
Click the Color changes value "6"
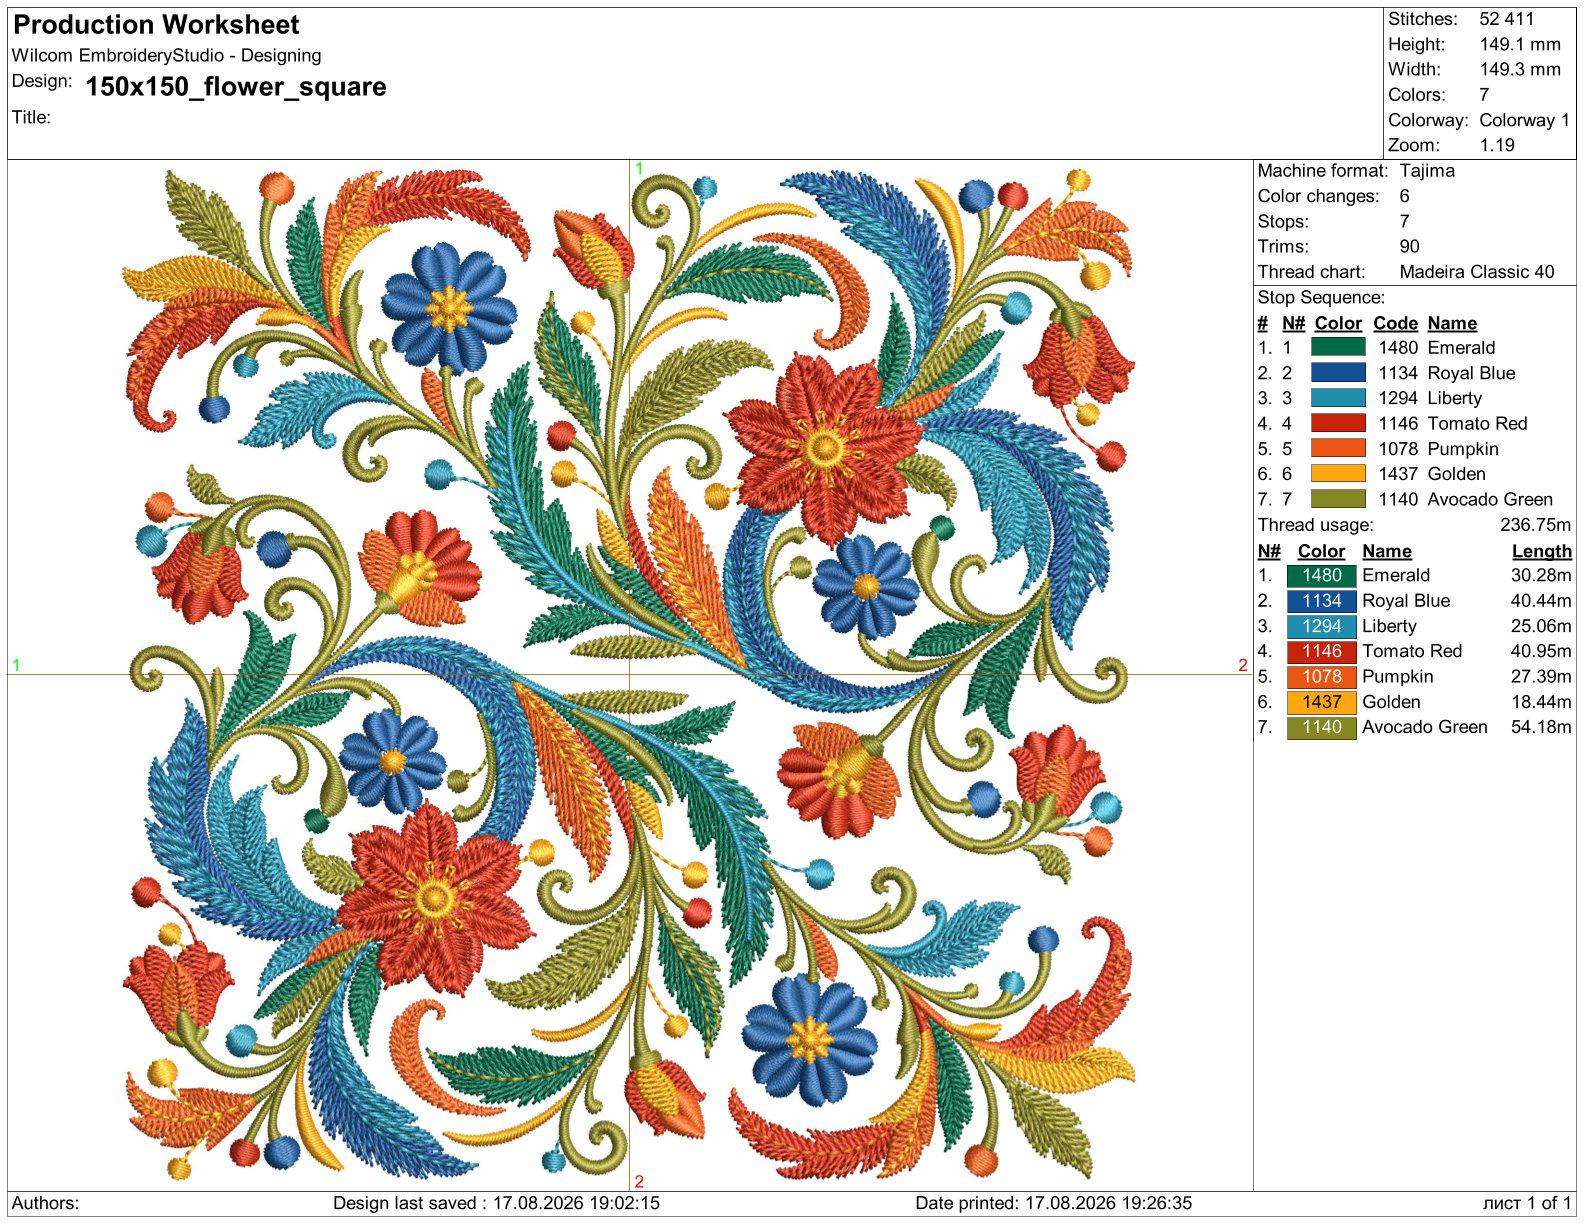pos(1405,196)
